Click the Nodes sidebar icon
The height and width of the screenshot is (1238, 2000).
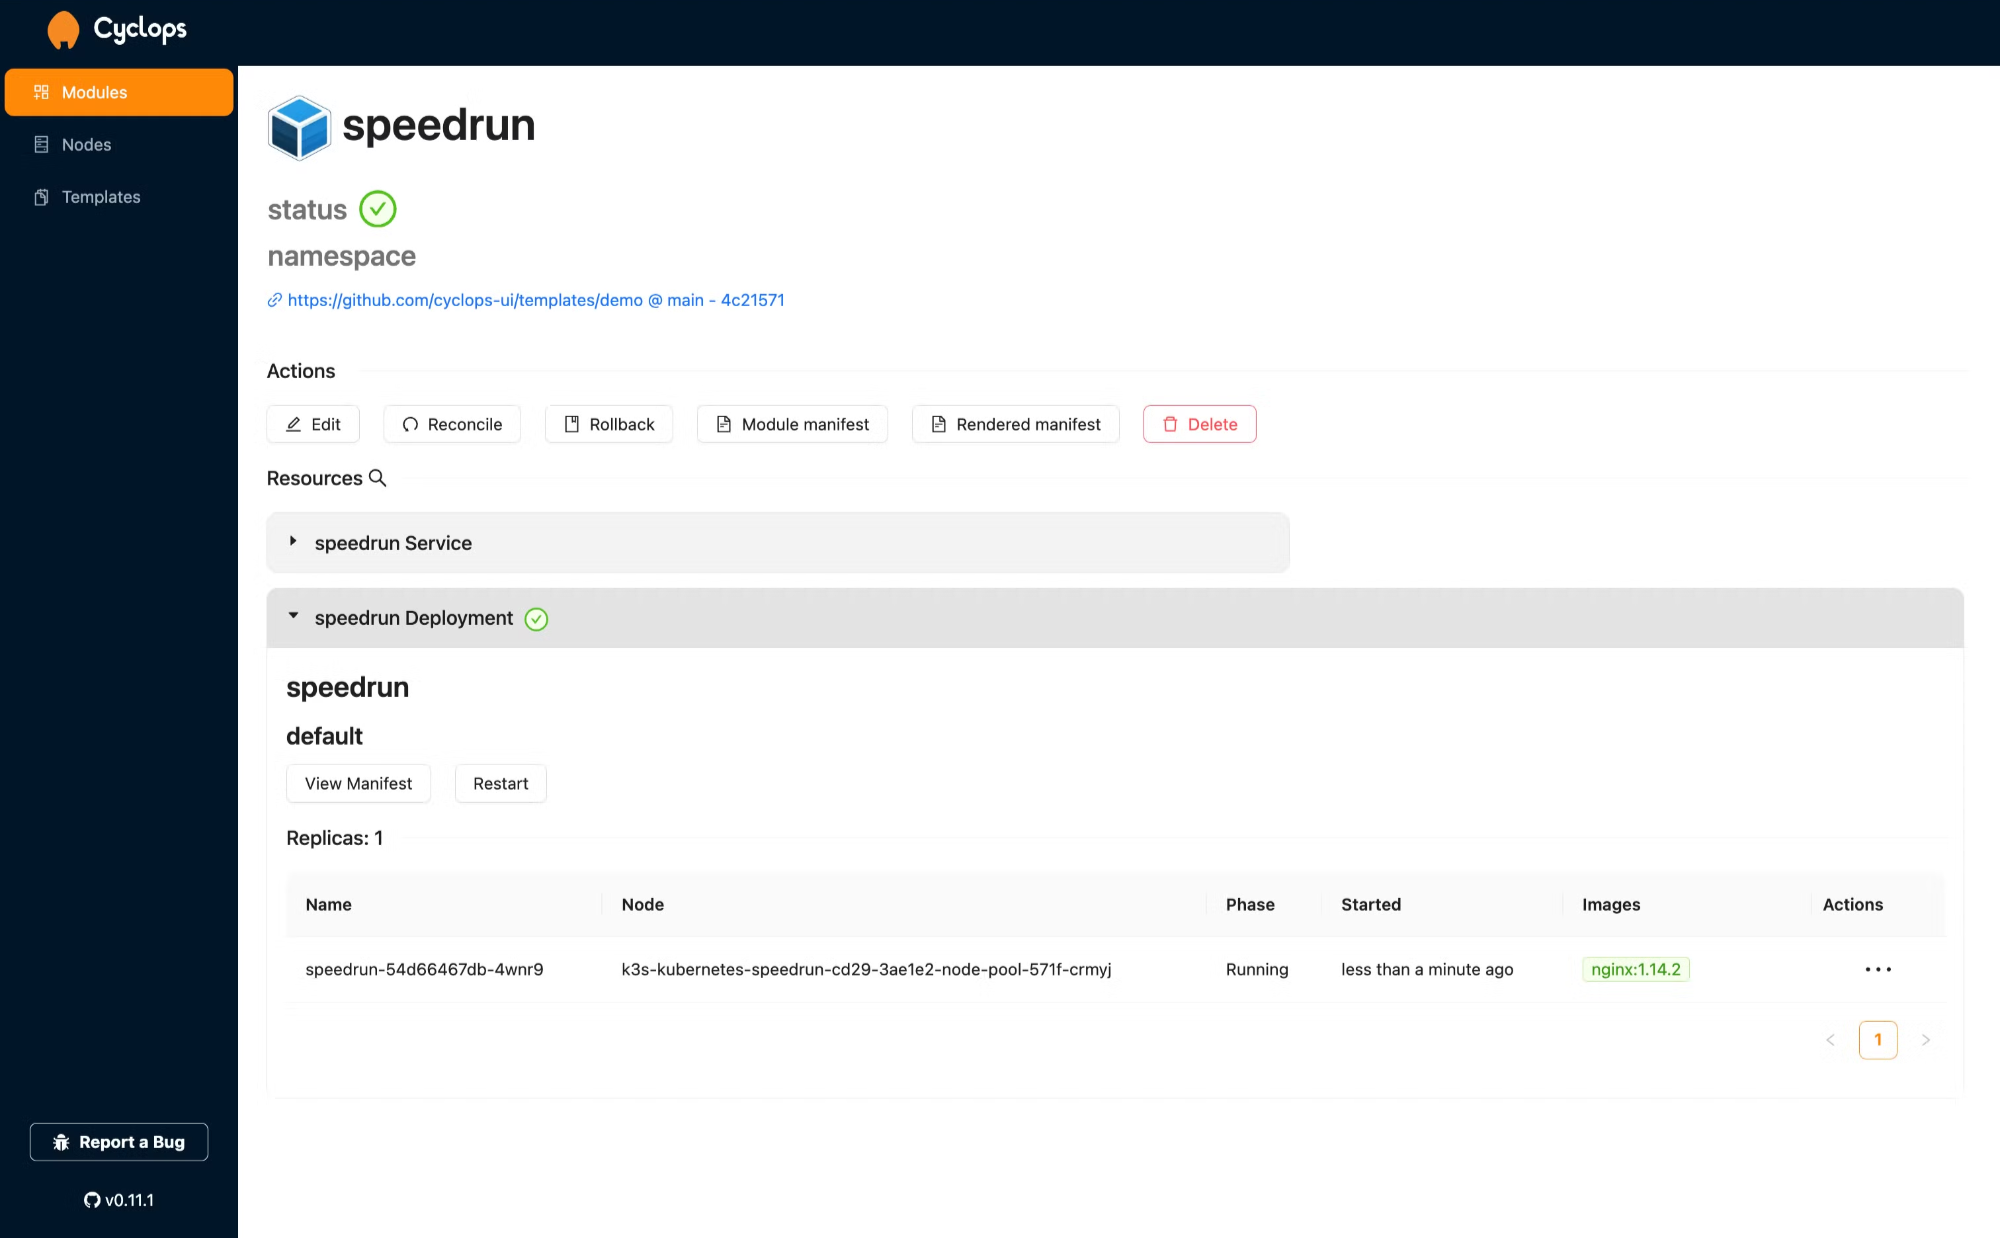coord(43,144)
